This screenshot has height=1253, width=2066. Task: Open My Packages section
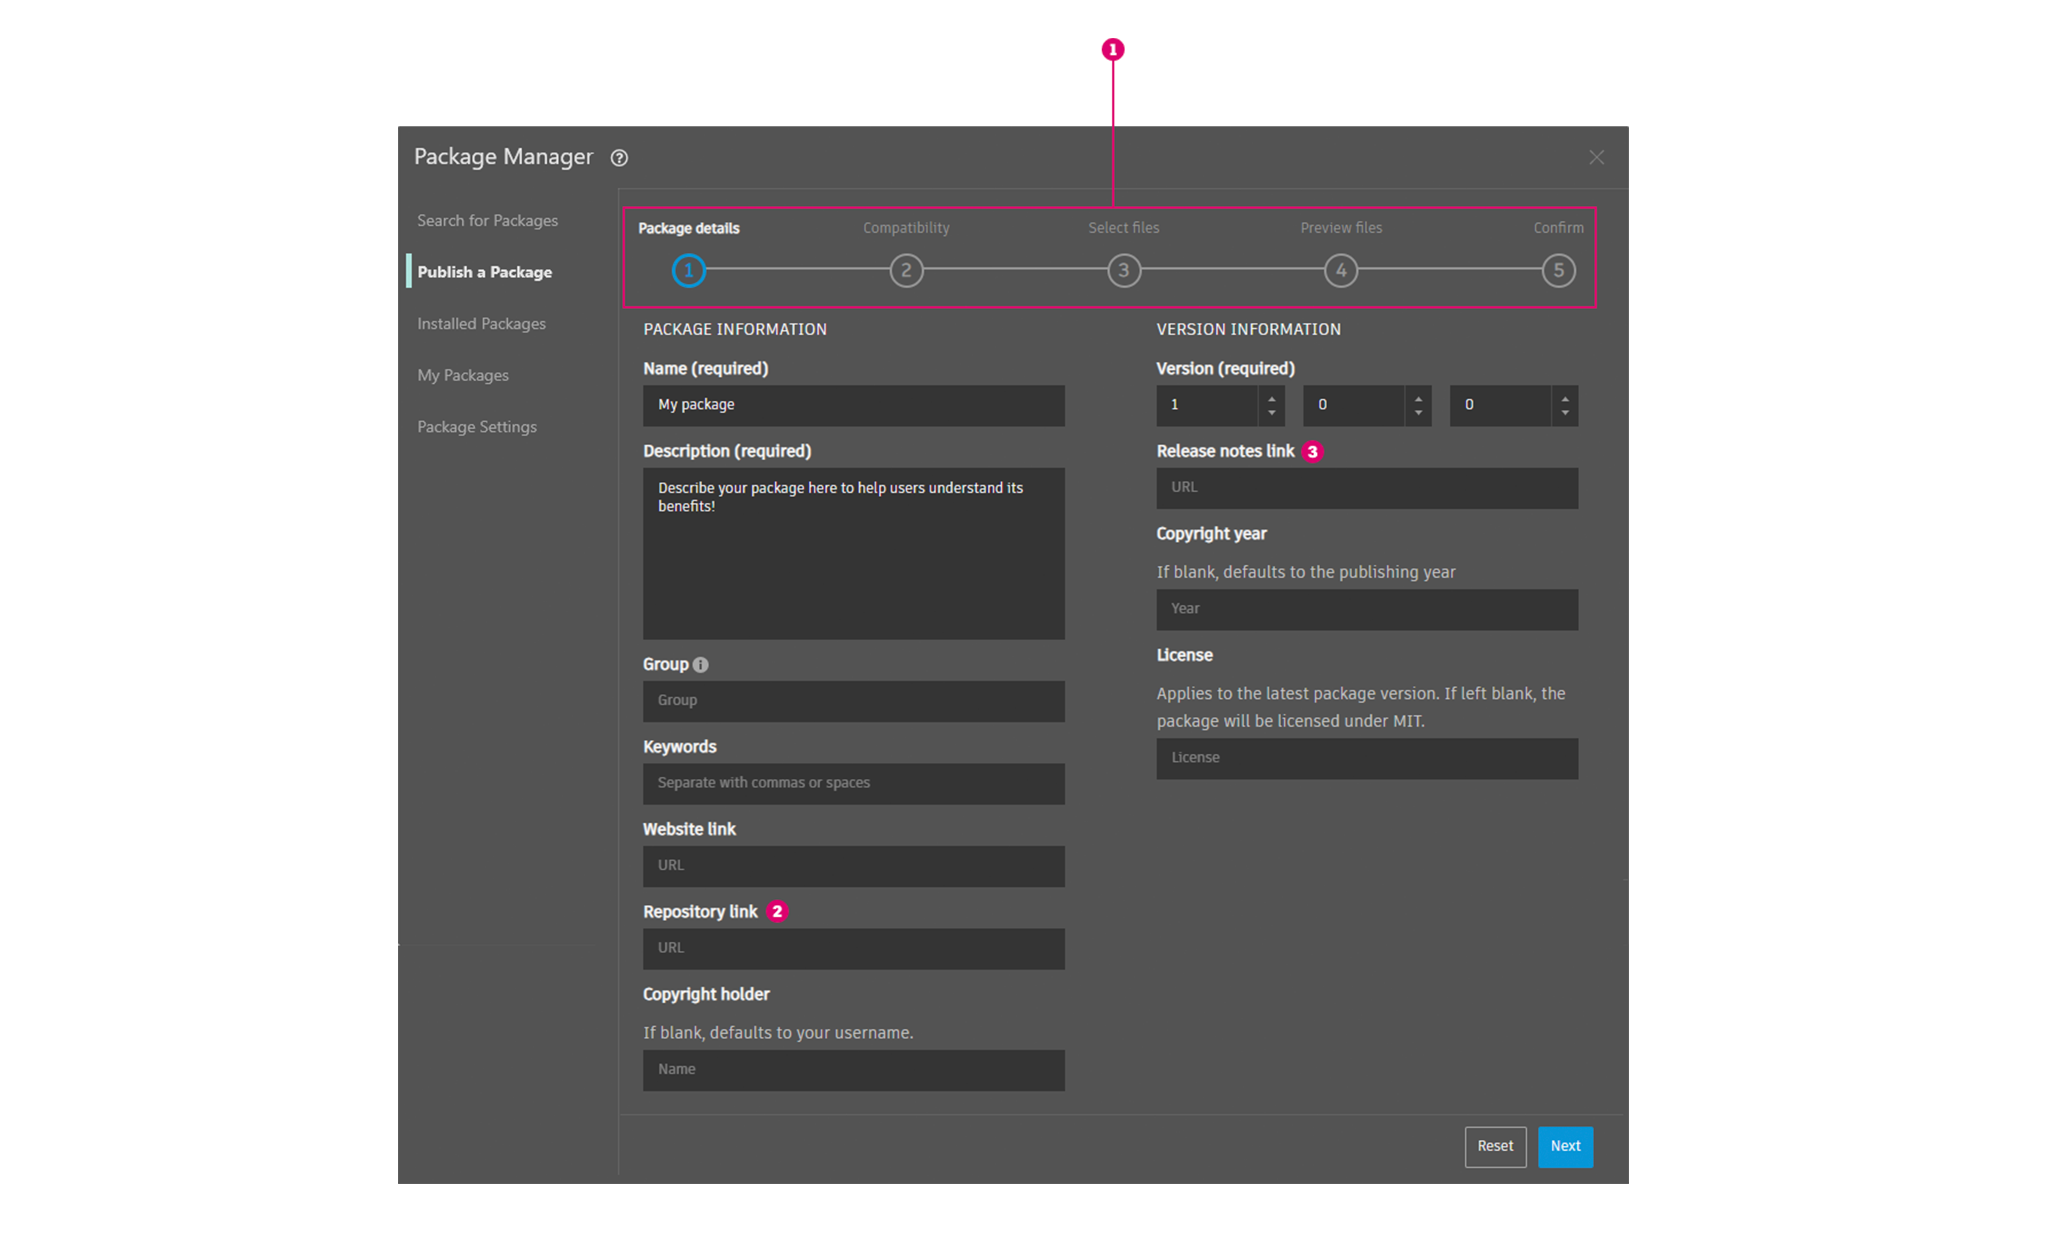(x=463, y=376)
